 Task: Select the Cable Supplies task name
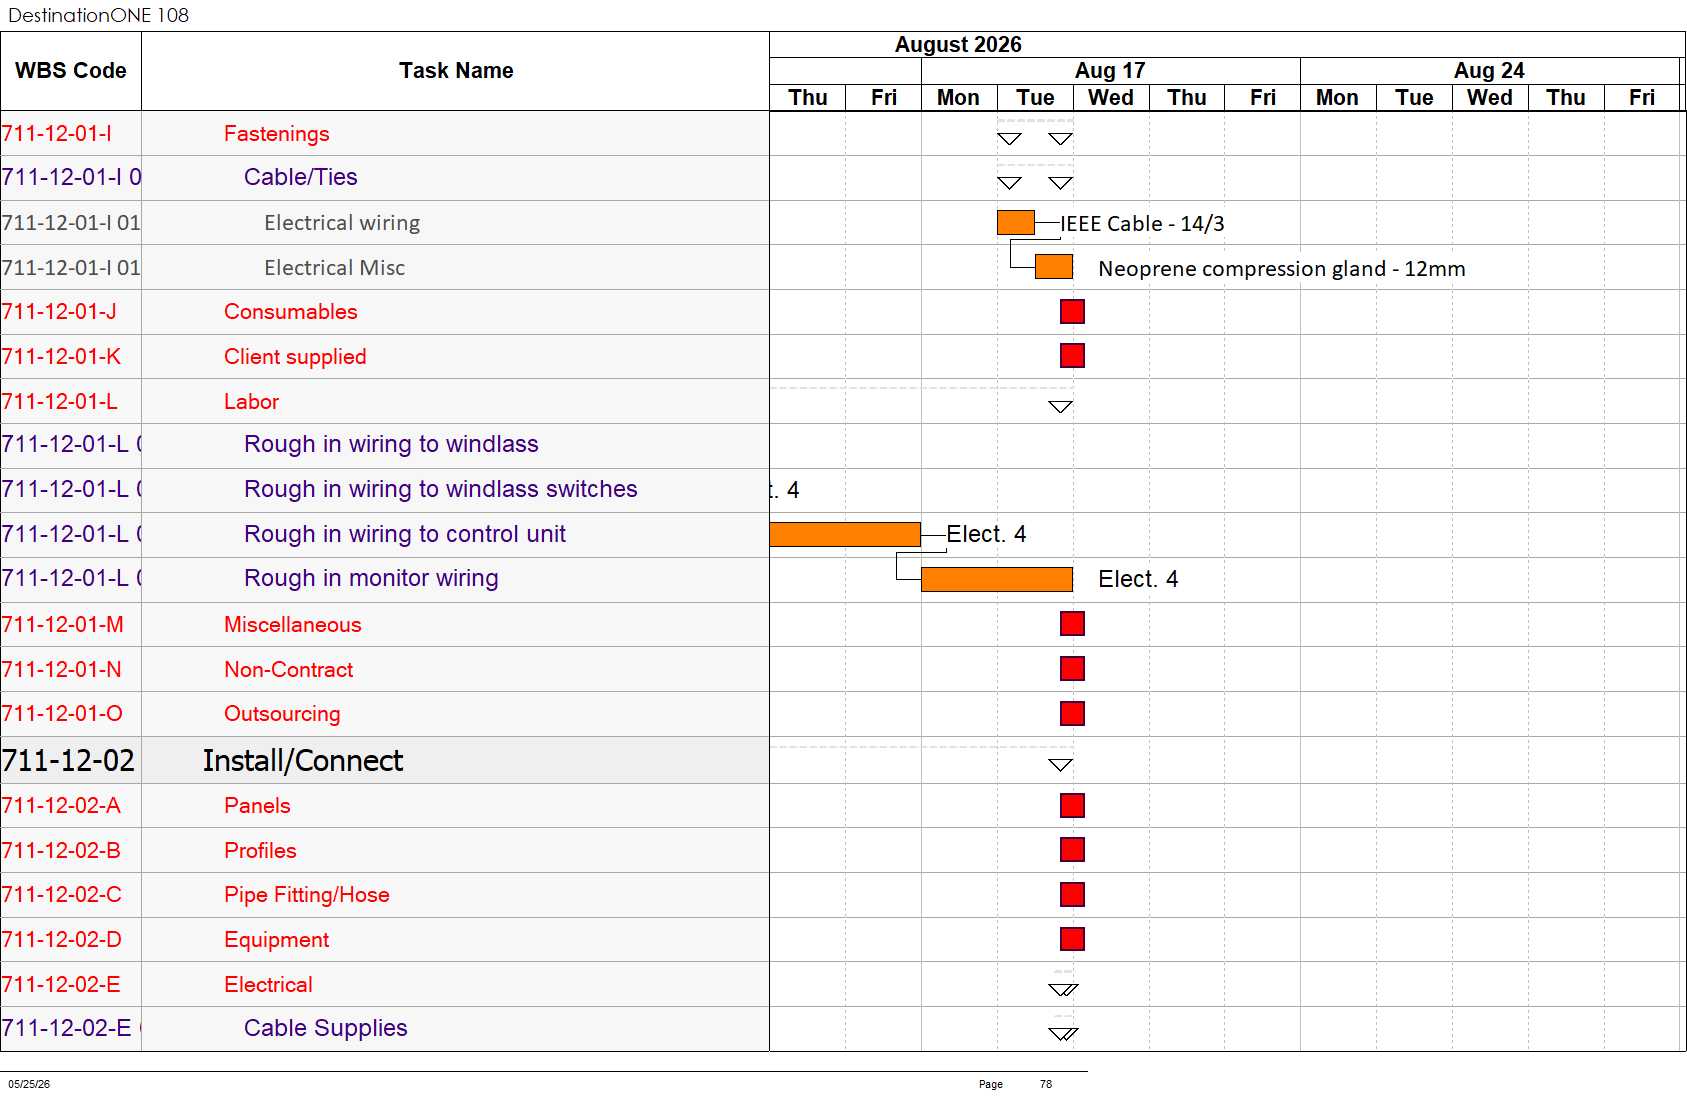tap(326, 1028)
